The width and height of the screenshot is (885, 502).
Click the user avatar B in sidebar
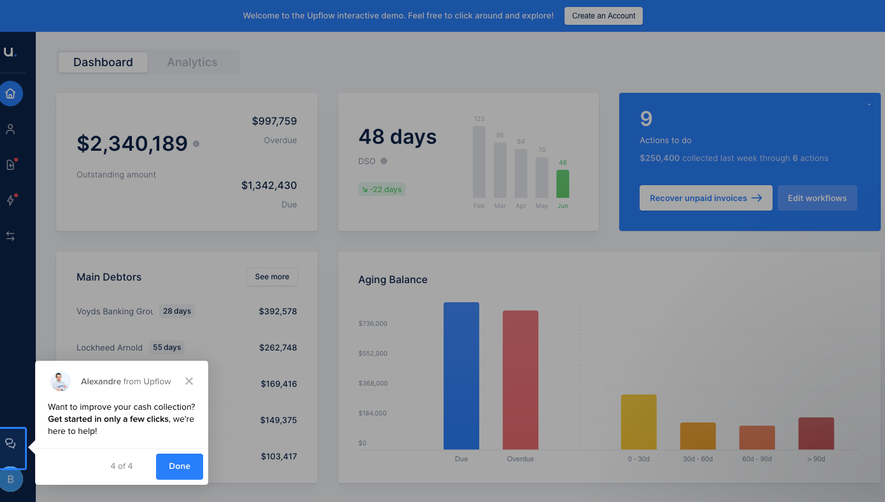(10, 479)
